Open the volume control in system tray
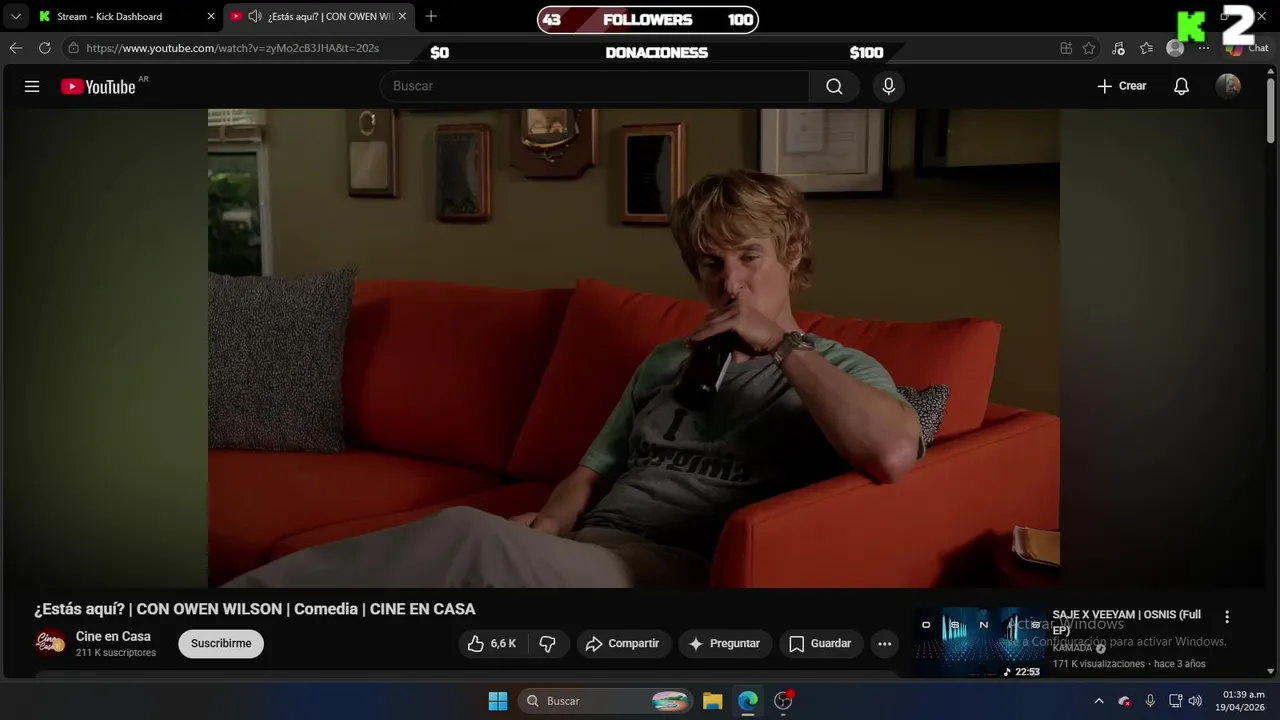The width and height of the screenshot is (1280, 720). (1195, 701)
